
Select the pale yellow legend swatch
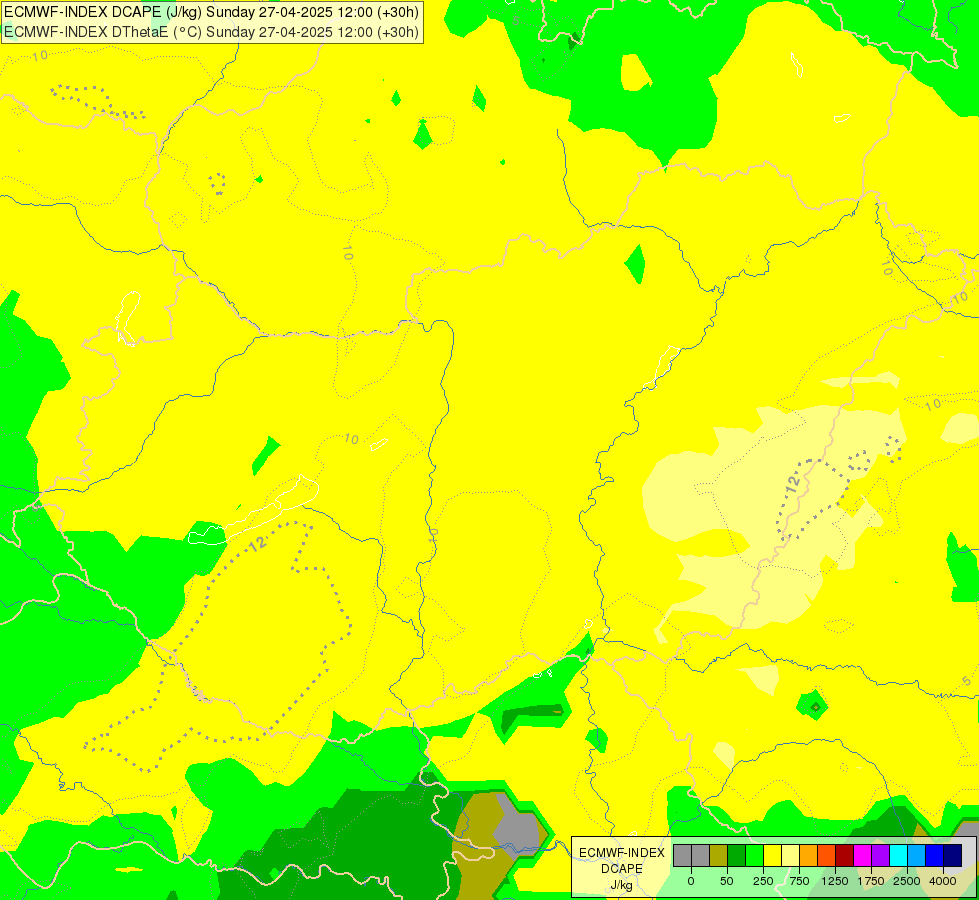point(791,855)
